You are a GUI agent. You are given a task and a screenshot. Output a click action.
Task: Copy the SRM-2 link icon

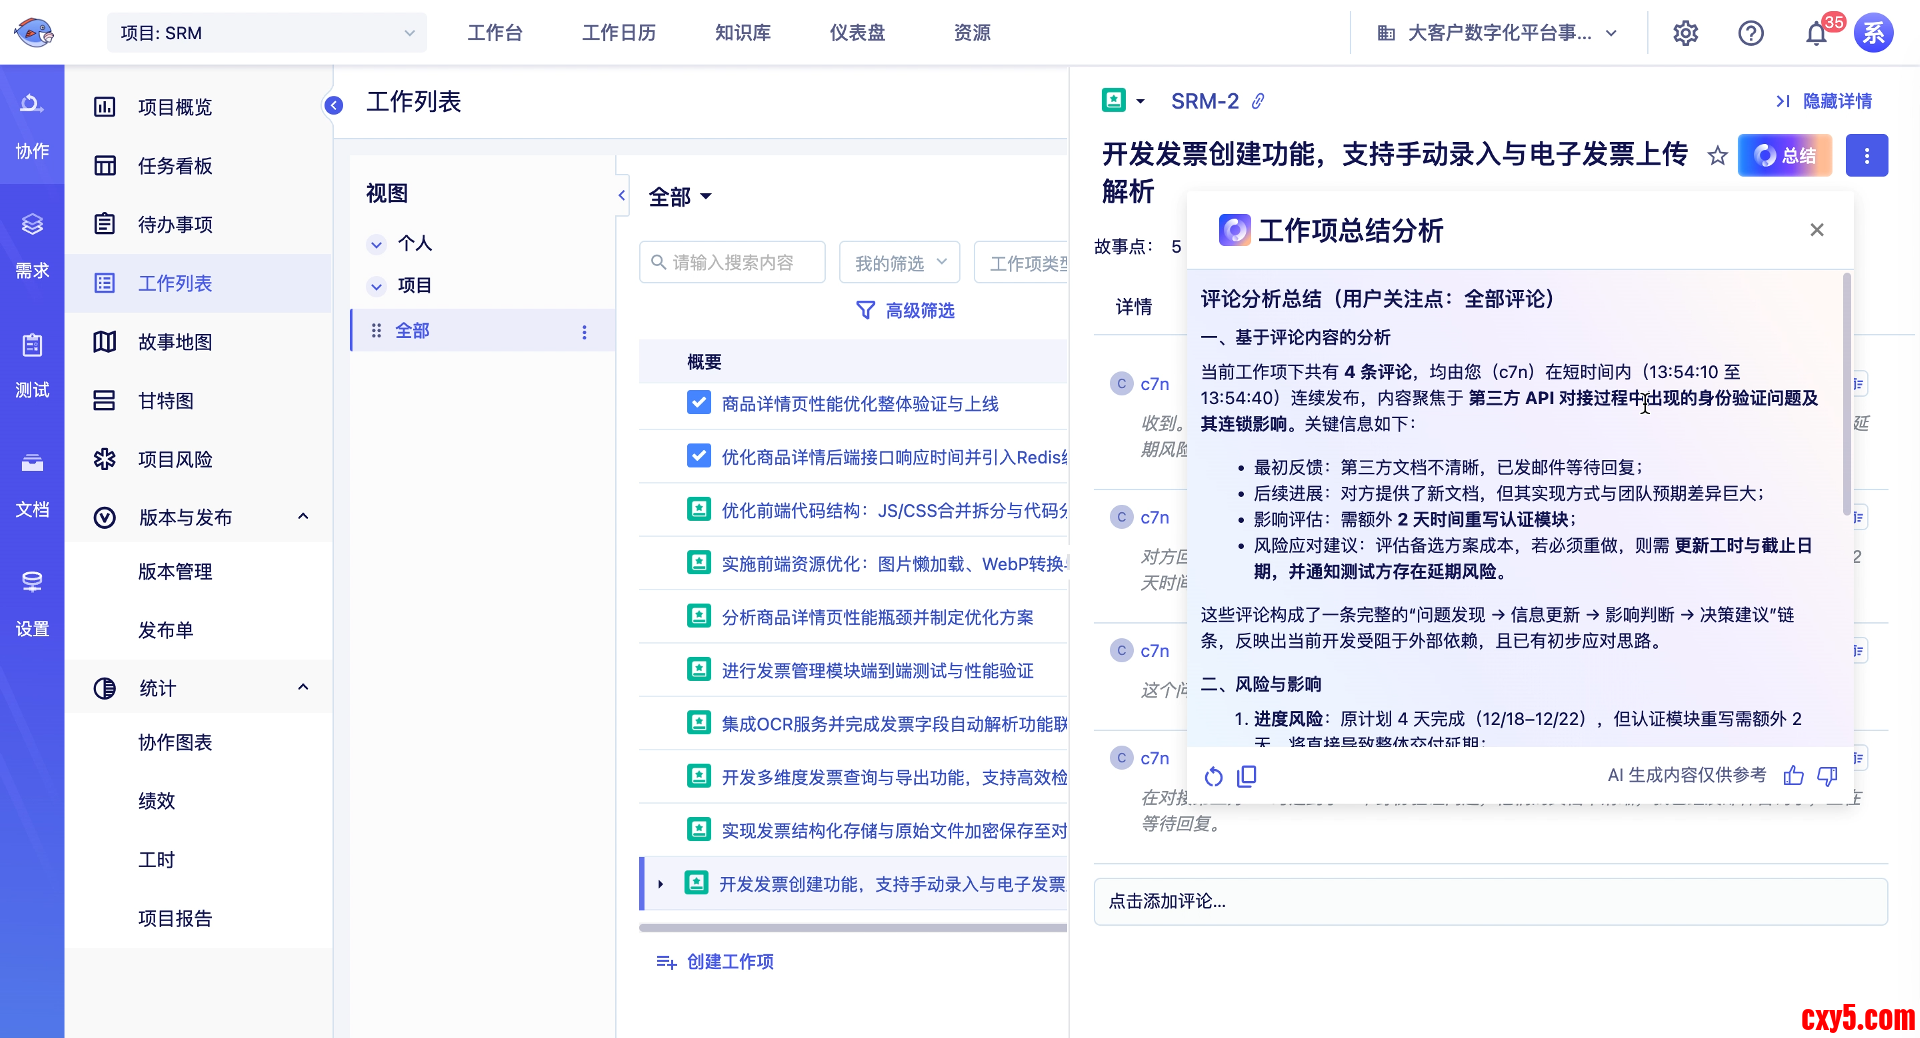1259,101
